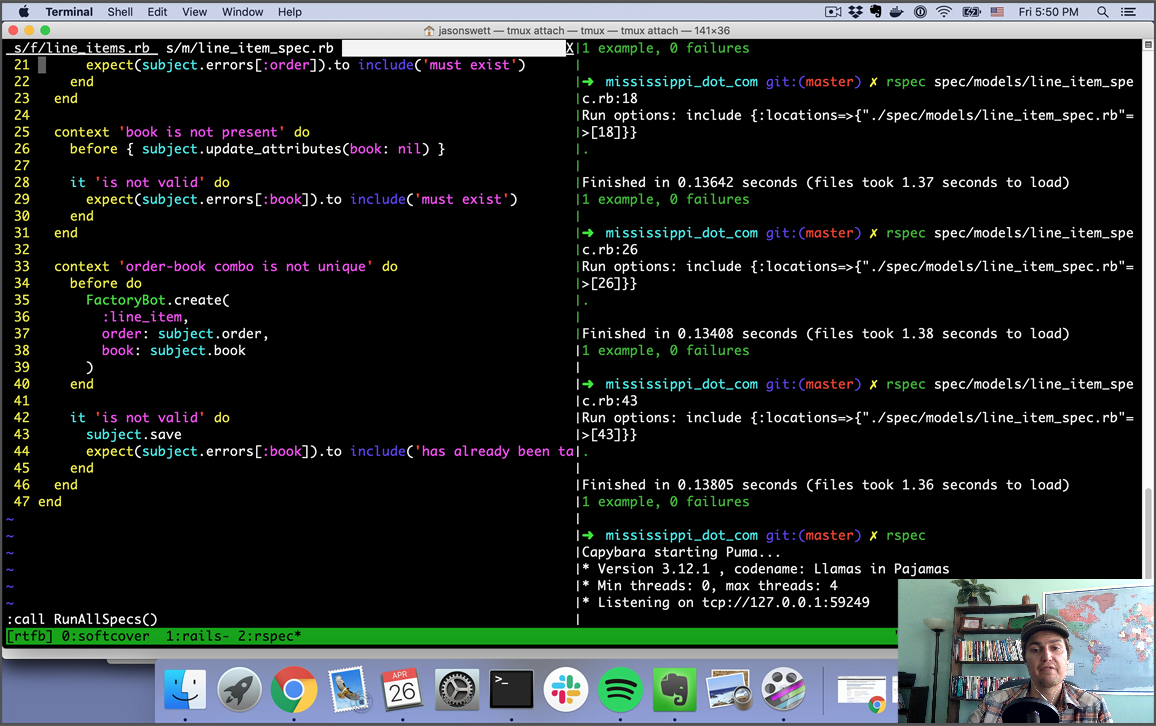Open Calendar showing APR 26 in Dock

[x=403, y=689]
